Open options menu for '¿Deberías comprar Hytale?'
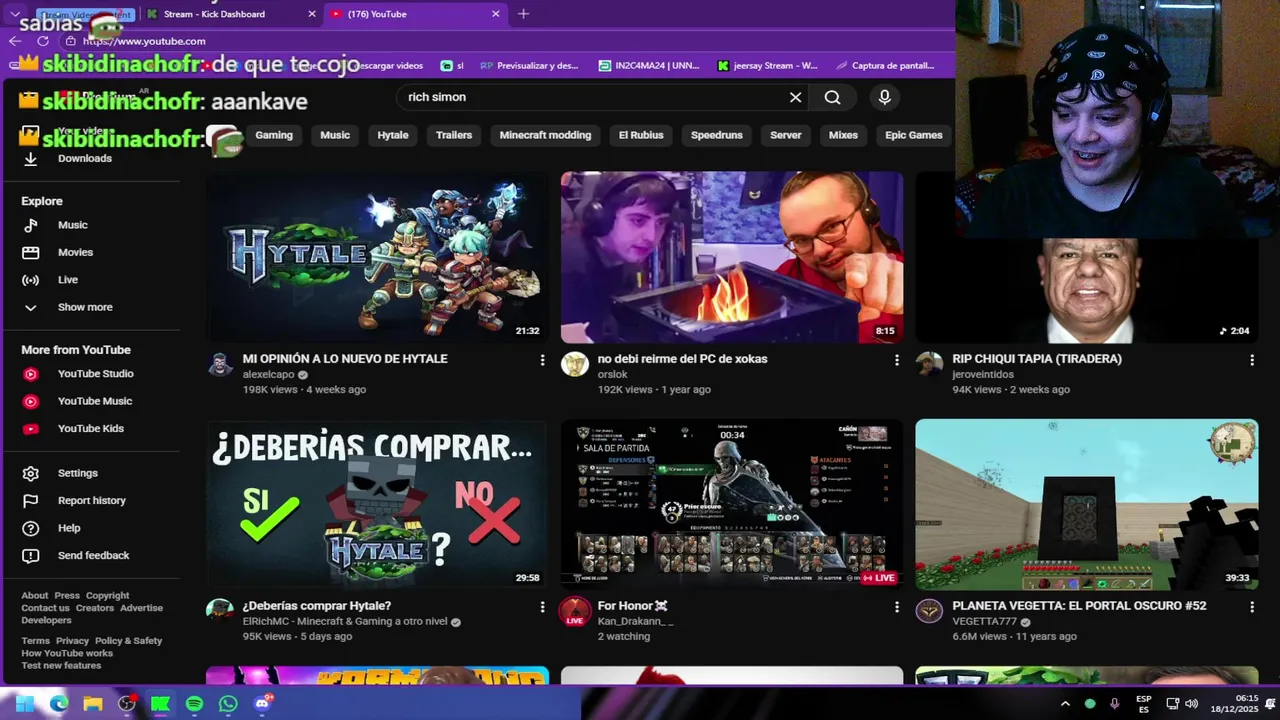1280x720 pixels. (543, 607)
